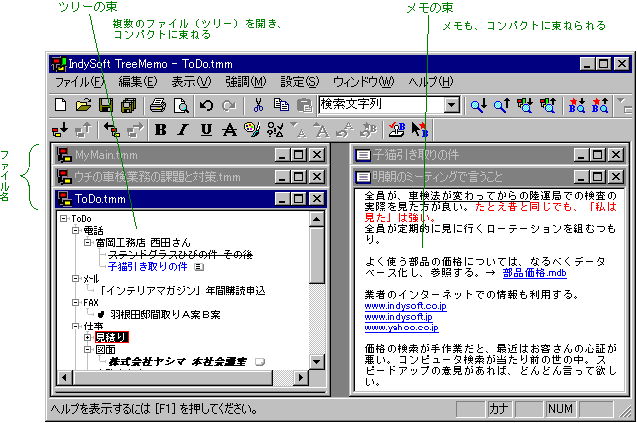Click the grayed smaller font A icon
The height and width of the screenshot is (423, 637).
[298, 130]
